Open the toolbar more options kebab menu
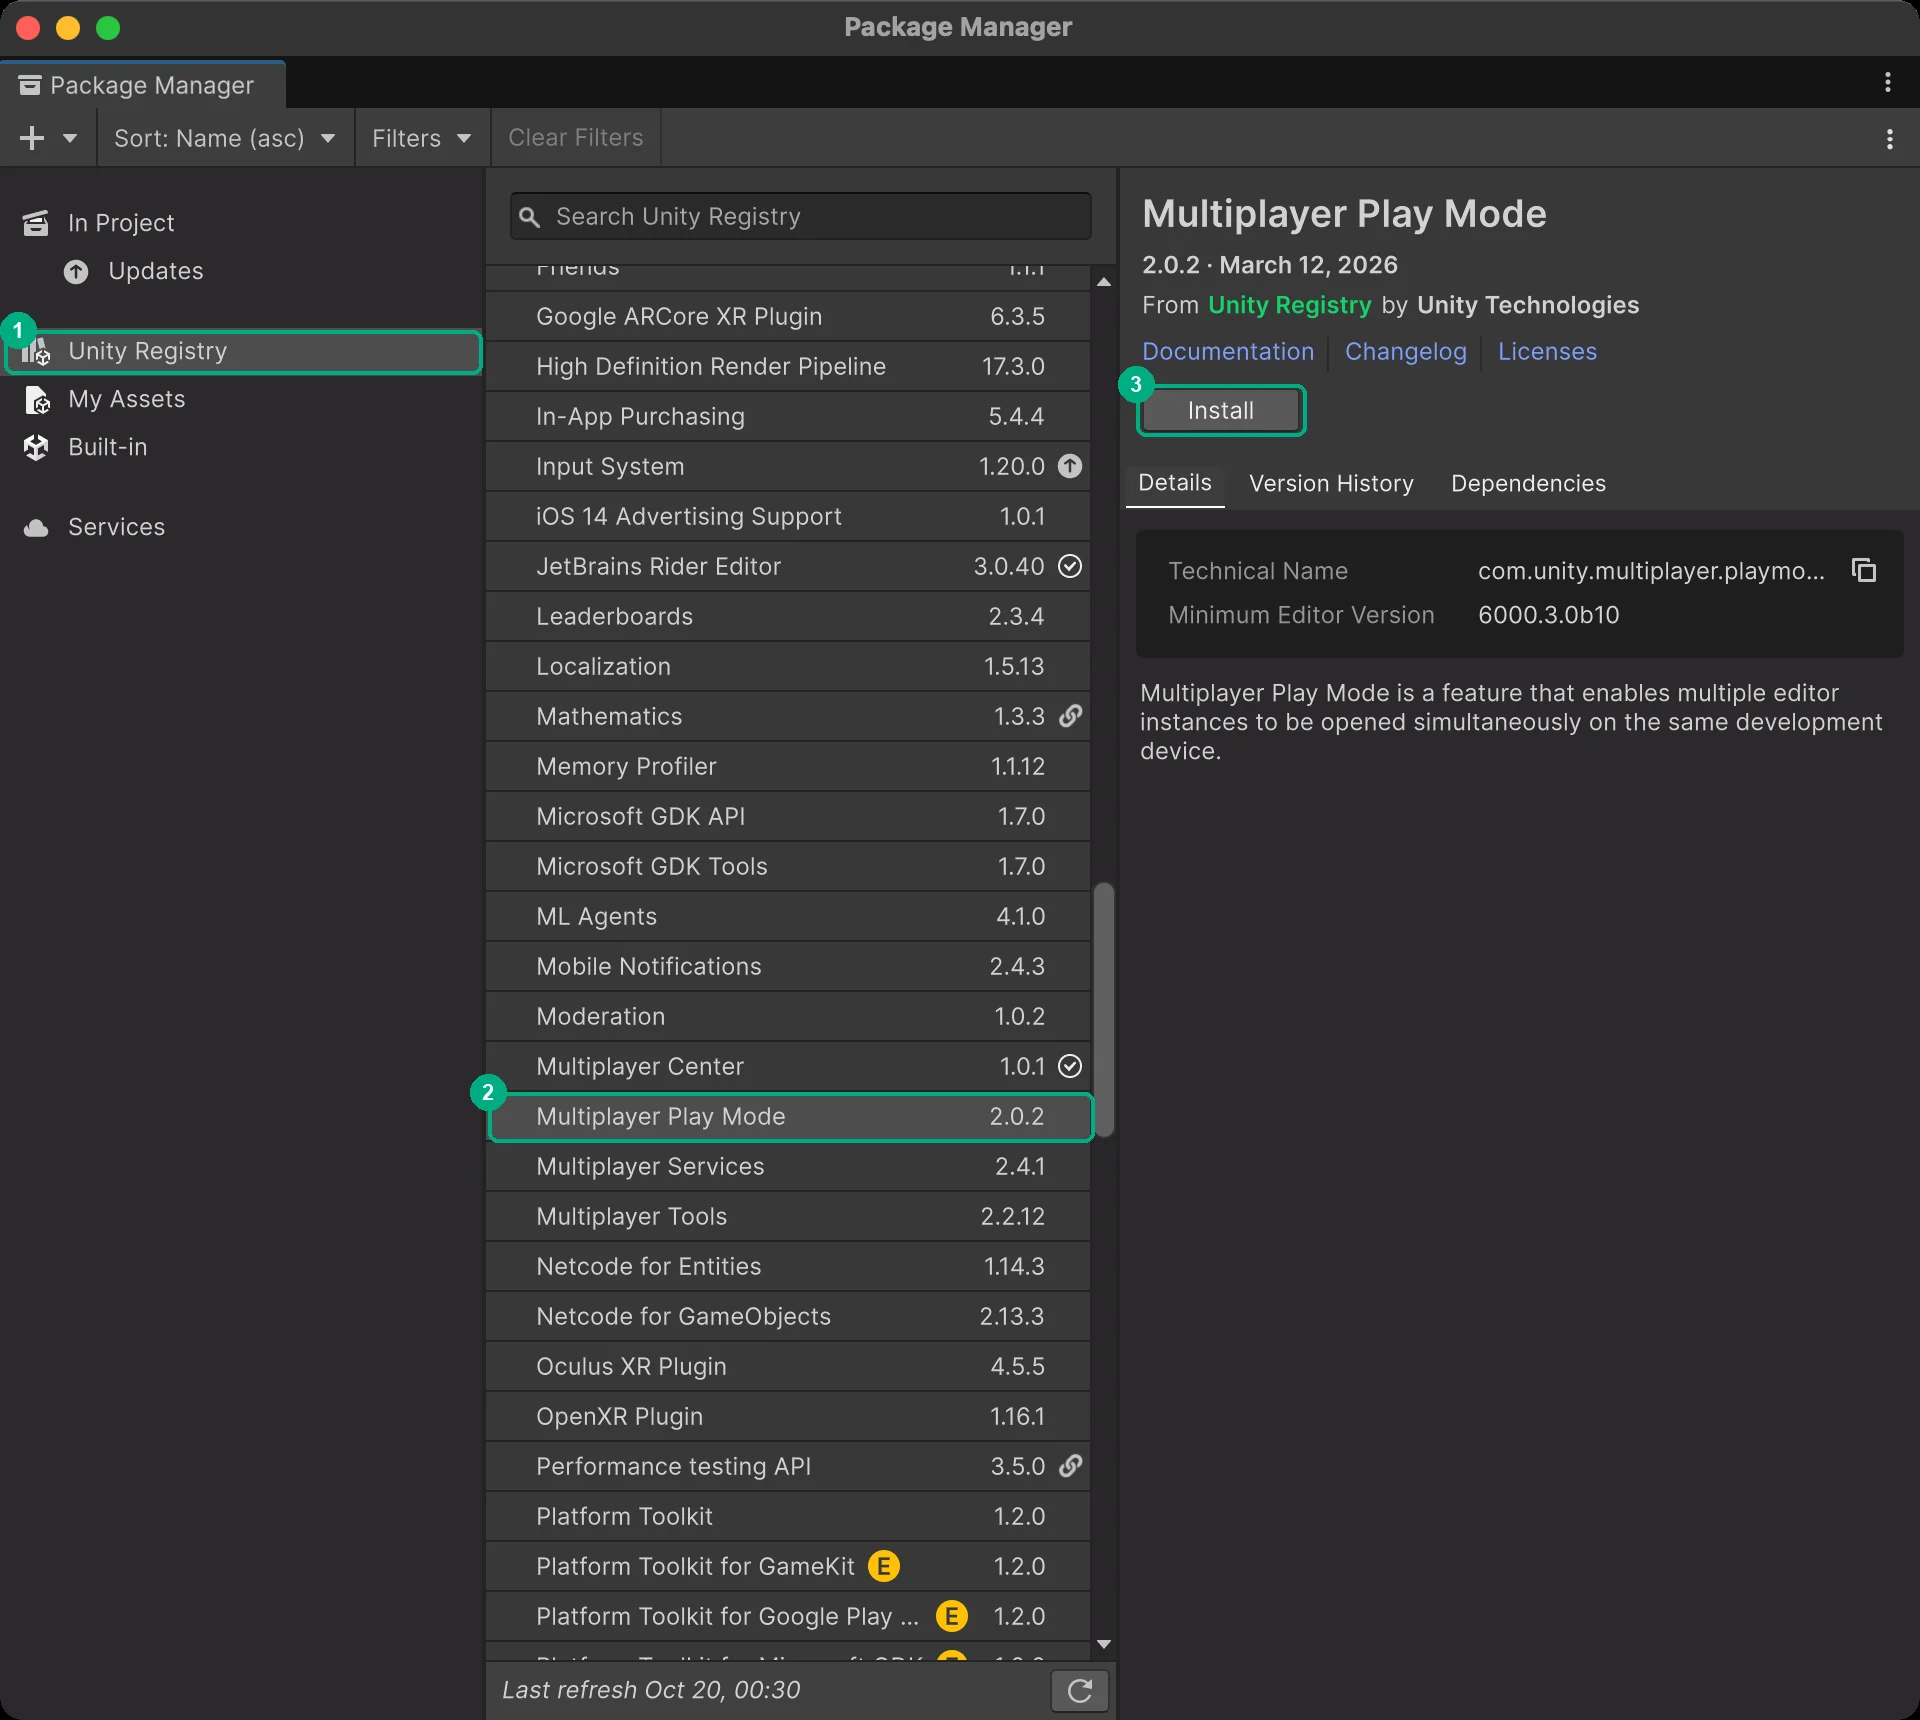The width and height of the screenshot is (1920, 1720). click(x=1890, y=139)
